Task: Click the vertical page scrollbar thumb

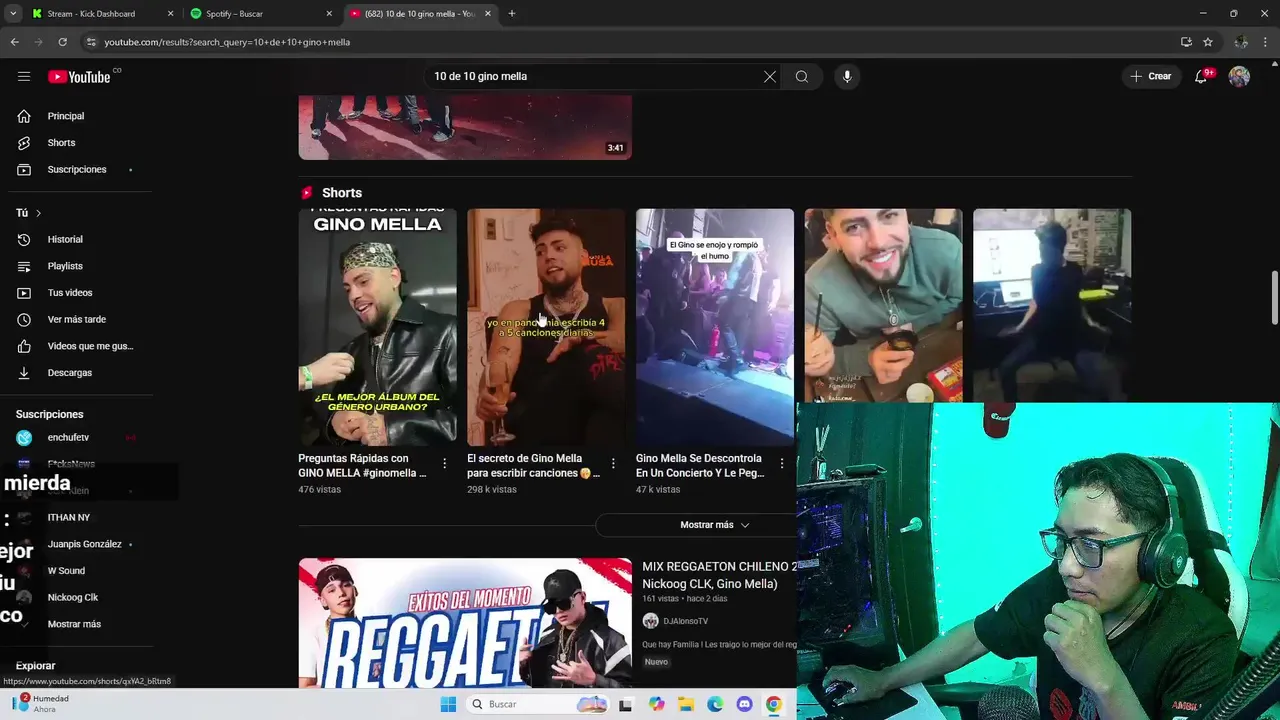Action: [x=1274, y=297]
